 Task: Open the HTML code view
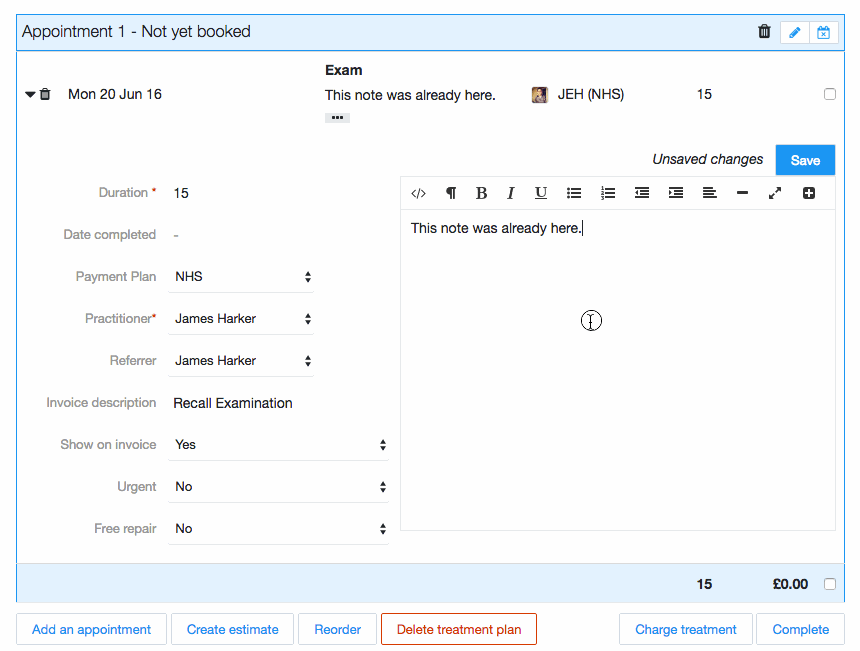[x=418, y=193]
